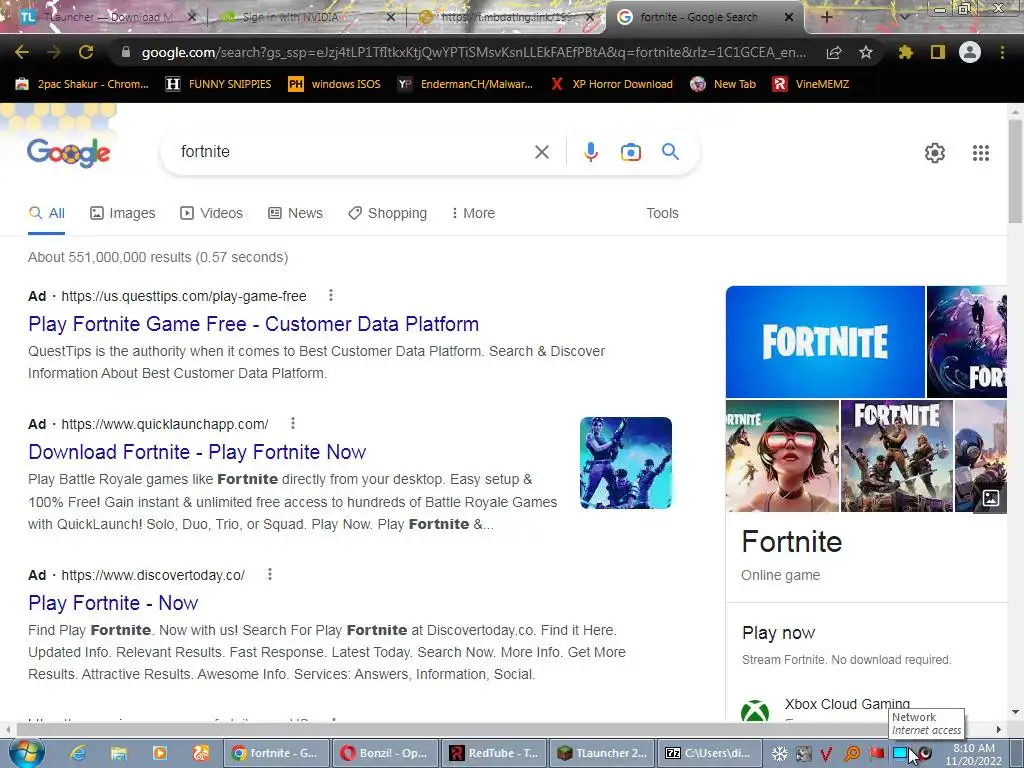Screen dimensions: 1024x768
Task: Click the magnifier search button
Action: click(671, 152)
